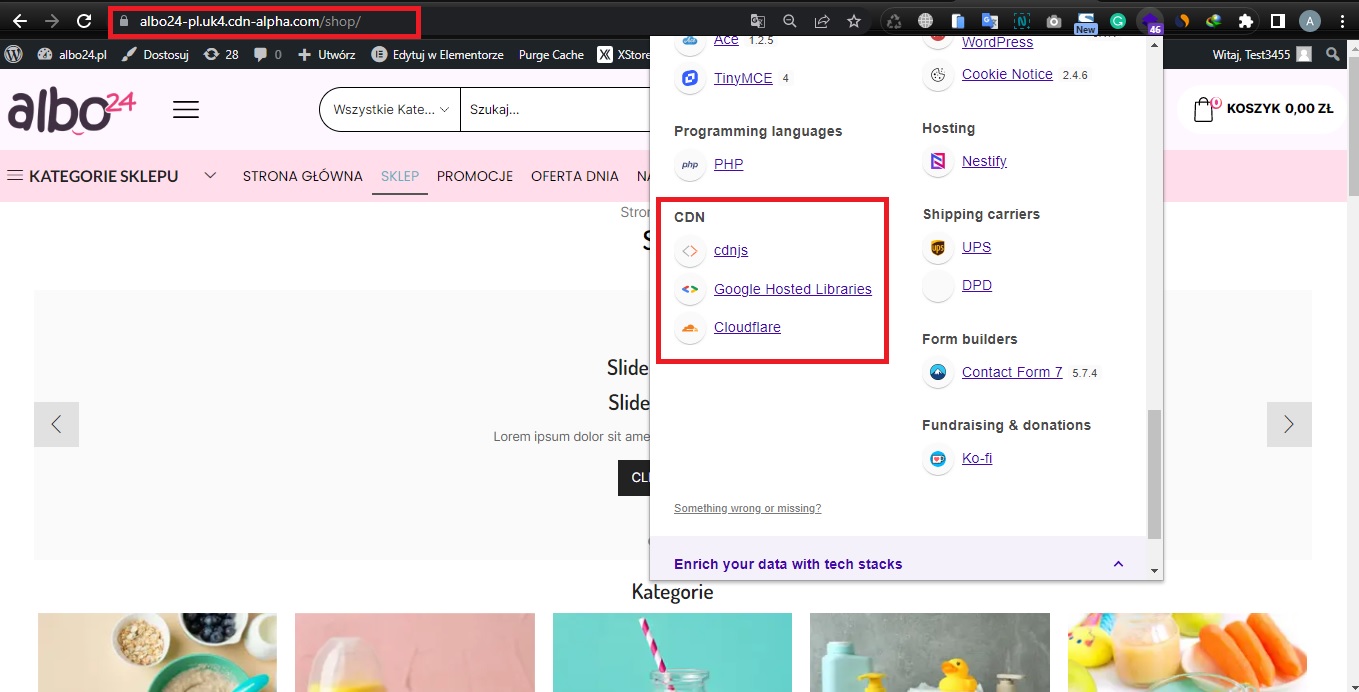Open Promocje page
The height and width of the screenshot is (692, 1359).
click(x=475, y=176)
